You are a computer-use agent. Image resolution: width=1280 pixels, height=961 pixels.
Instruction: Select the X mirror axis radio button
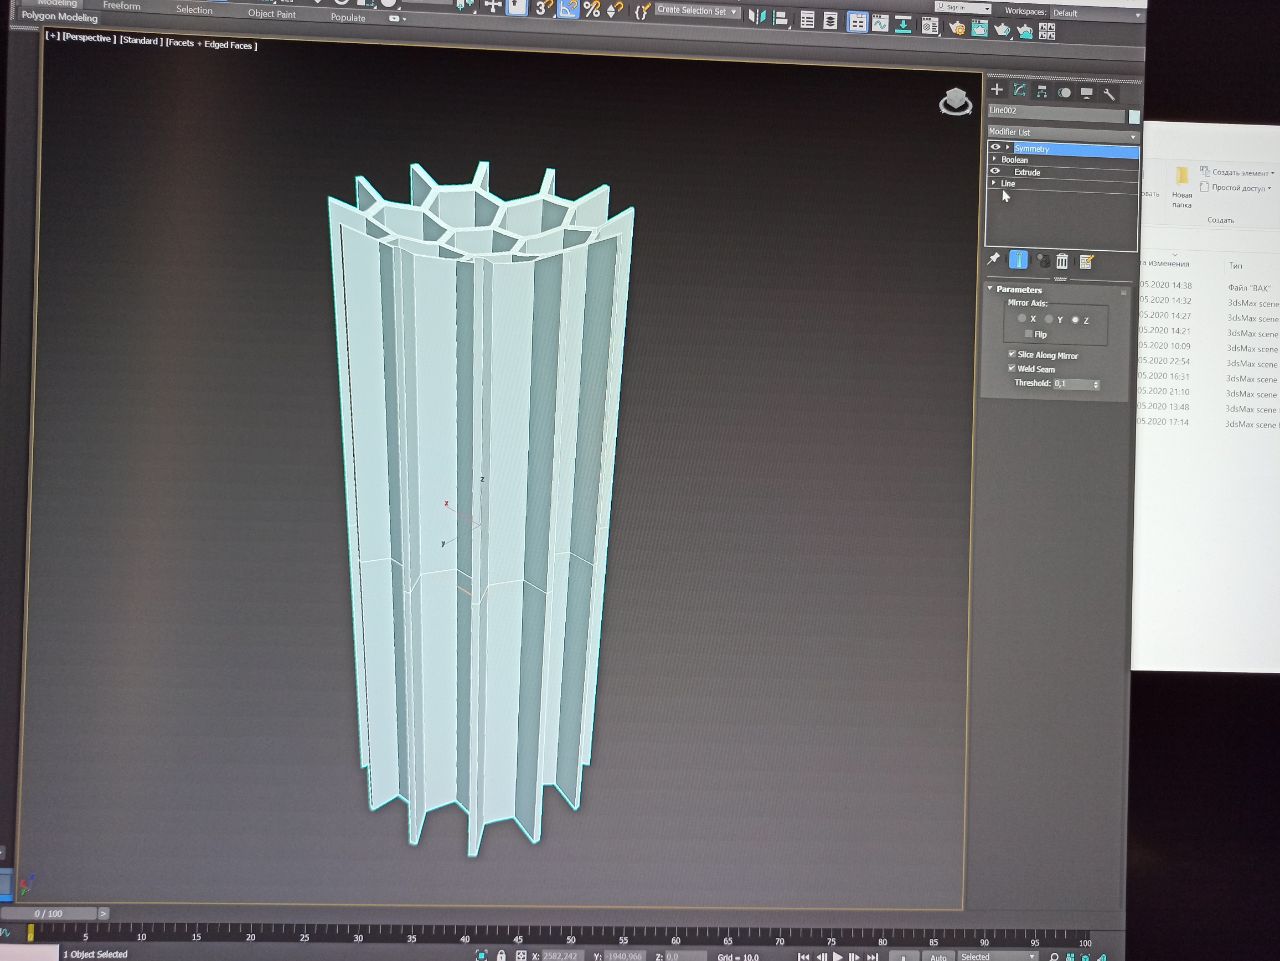tap(1022, 318)
